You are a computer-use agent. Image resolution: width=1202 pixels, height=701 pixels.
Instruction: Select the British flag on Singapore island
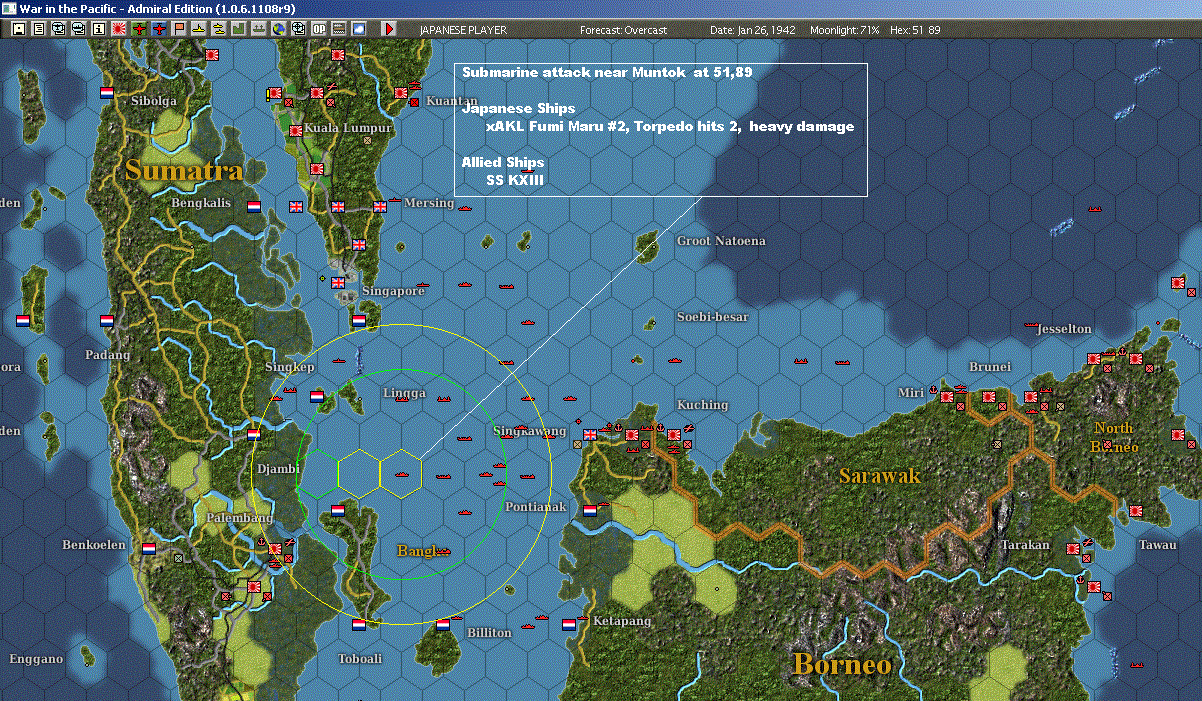(338, 283)
